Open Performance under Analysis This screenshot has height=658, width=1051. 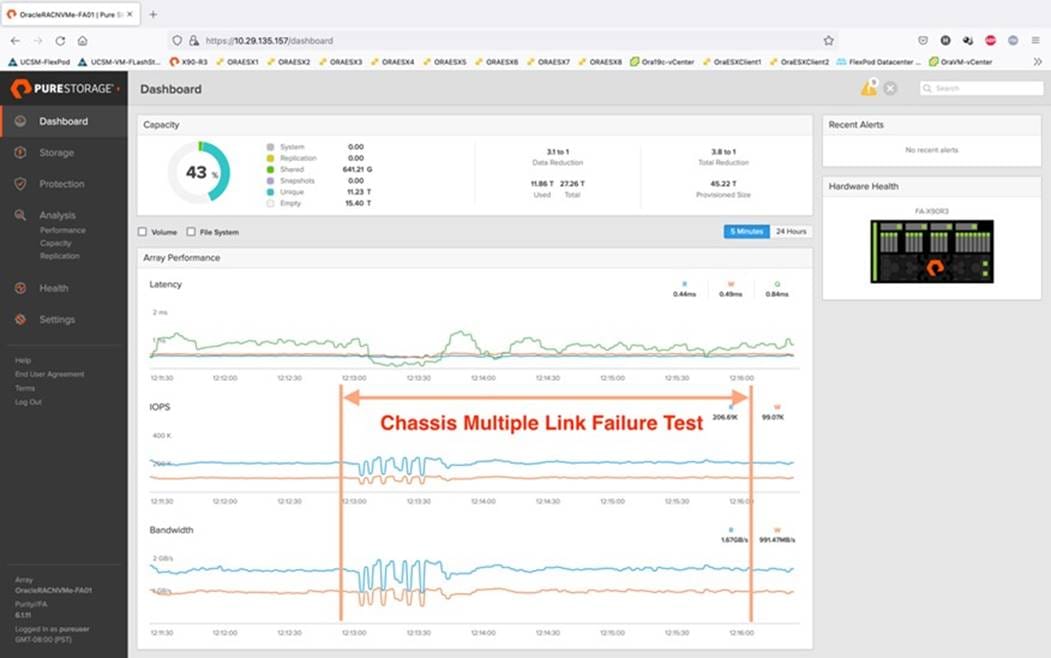click(x=62, y=230)
